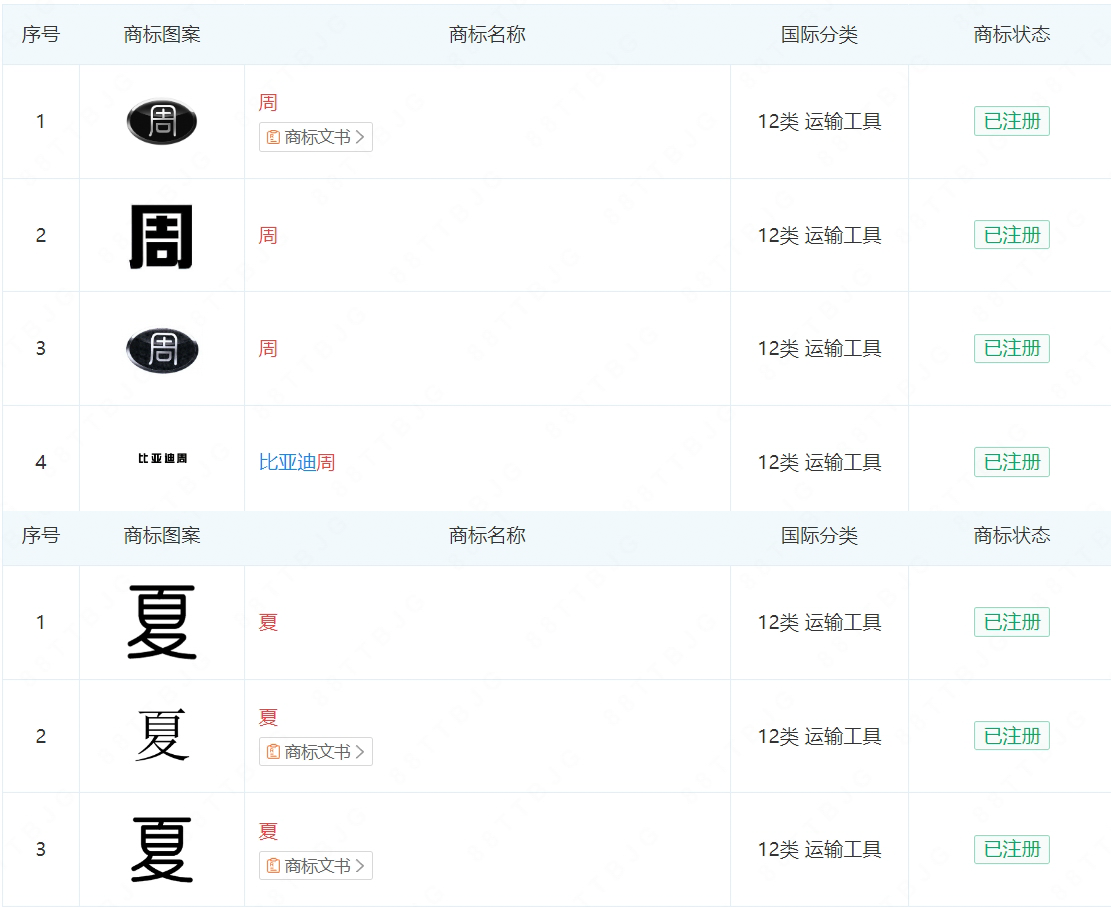Click 12类 运输工具 cell in 夏 row 1
Viewport: 1111px width, 907px height.
coord(820,623)
